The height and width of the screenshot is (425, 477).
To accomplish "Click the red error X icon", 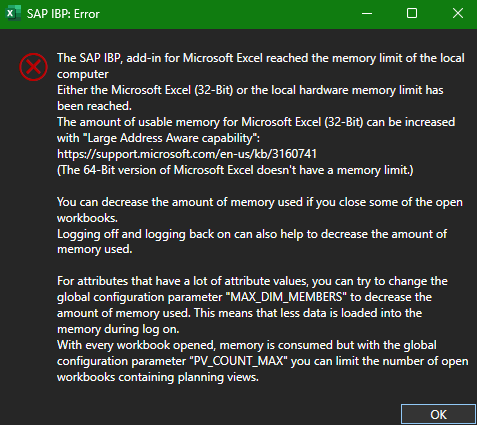I will [33, 67].
